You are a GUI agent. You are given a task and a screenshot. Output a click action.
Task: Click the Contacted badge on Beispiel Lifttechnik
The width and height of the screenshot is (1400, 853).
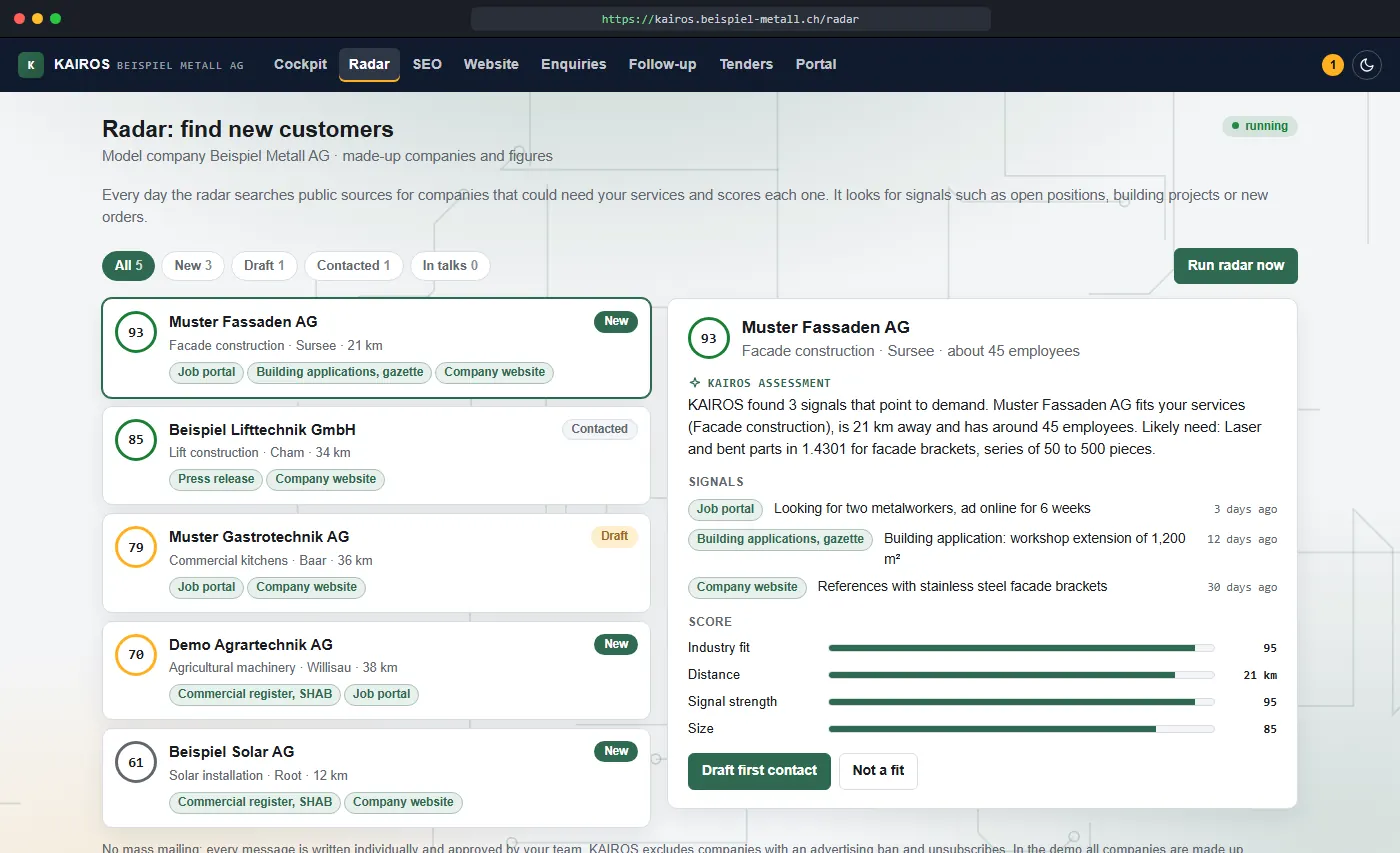[600, 430]
